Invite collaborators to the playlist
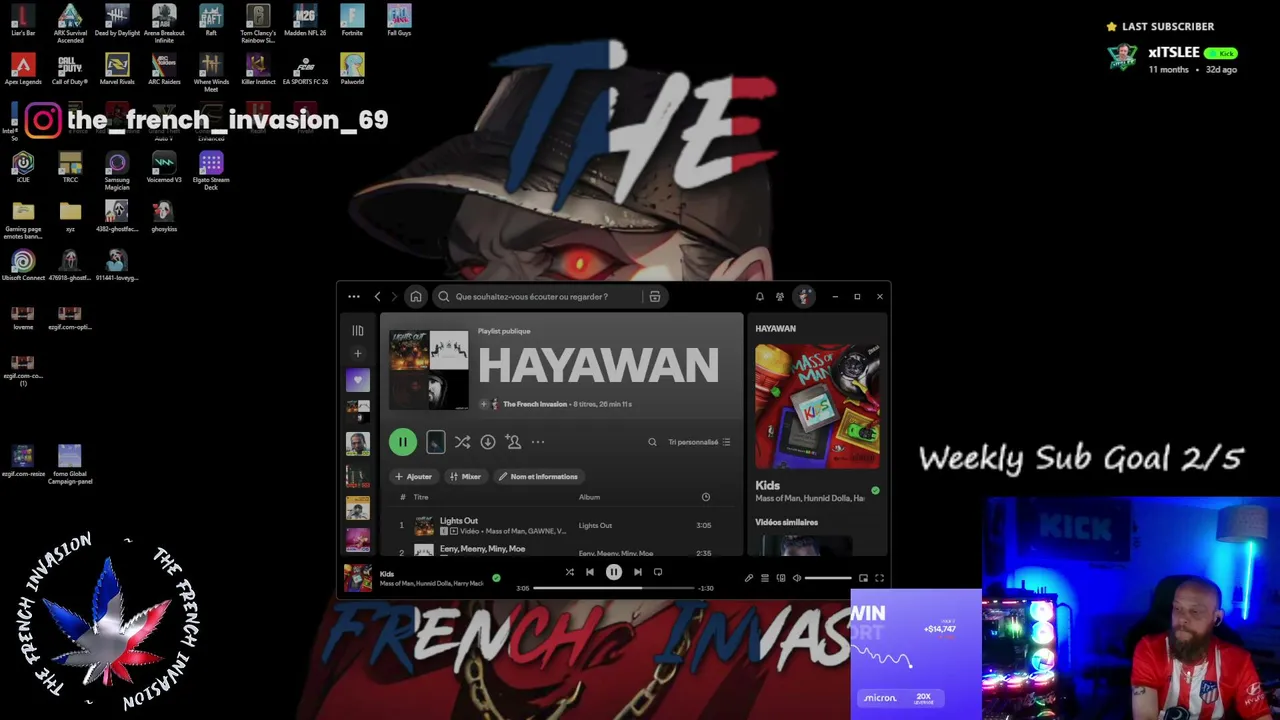 [x=513, y=442]
